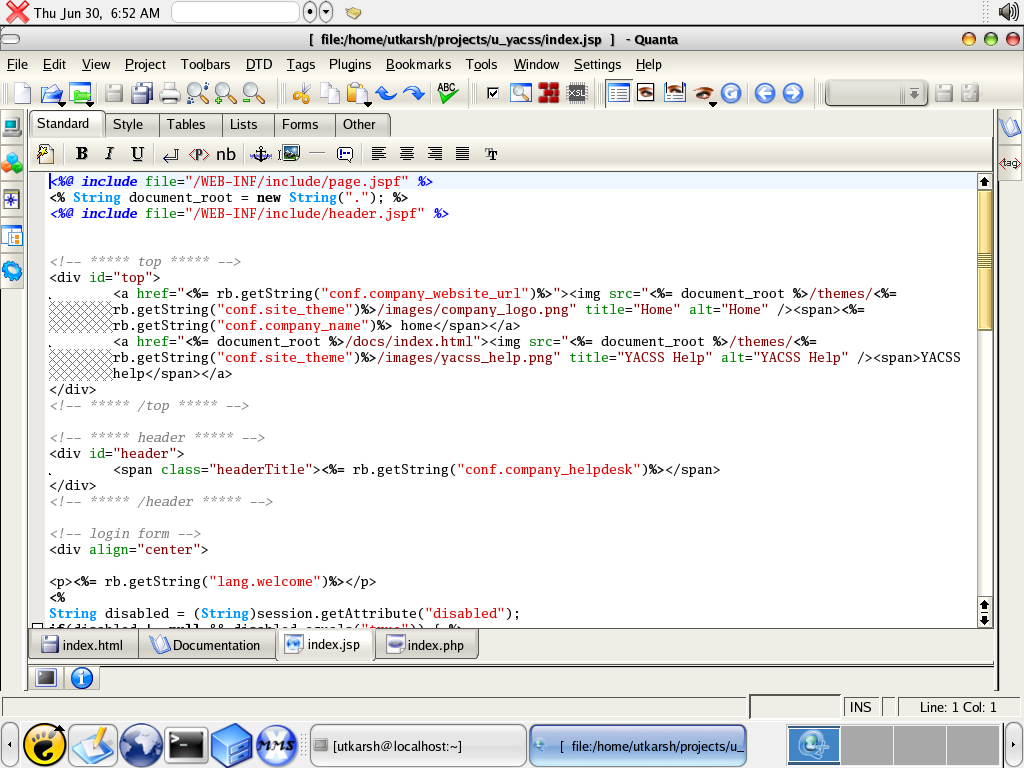
Task: Run the ABC spell check icon
Action: coord(447,93)
